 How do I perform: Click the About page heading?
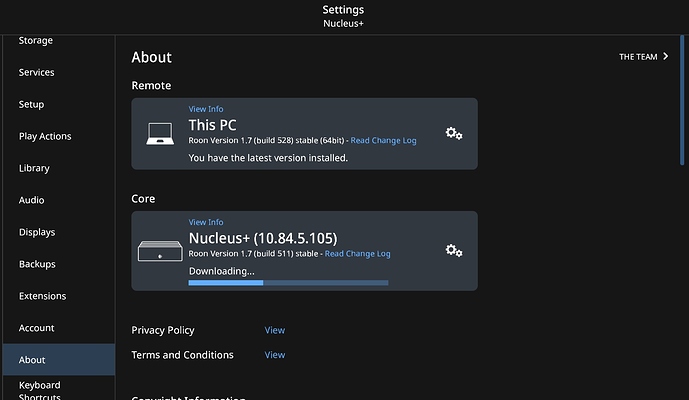(152, 57)
